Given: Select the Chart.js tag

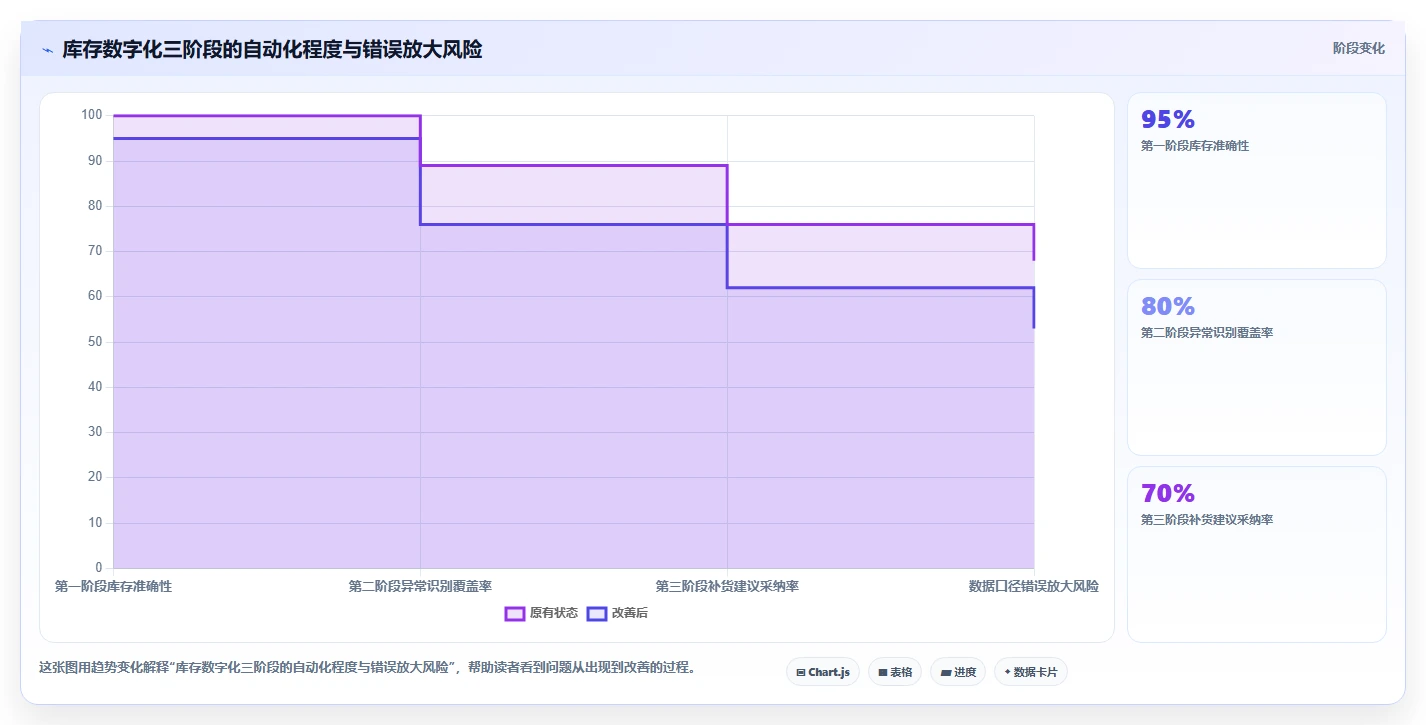Looking at the screenshot, I should (x=823, y=672).
